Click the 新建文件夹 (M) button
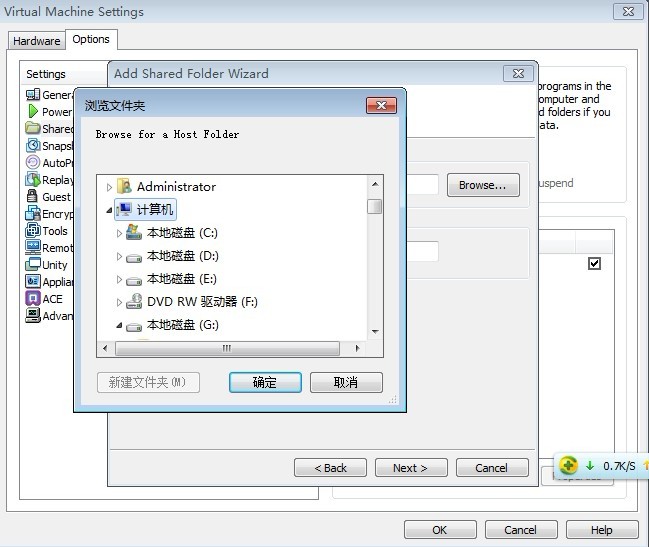649x547 pixels. tap(148, 382)
